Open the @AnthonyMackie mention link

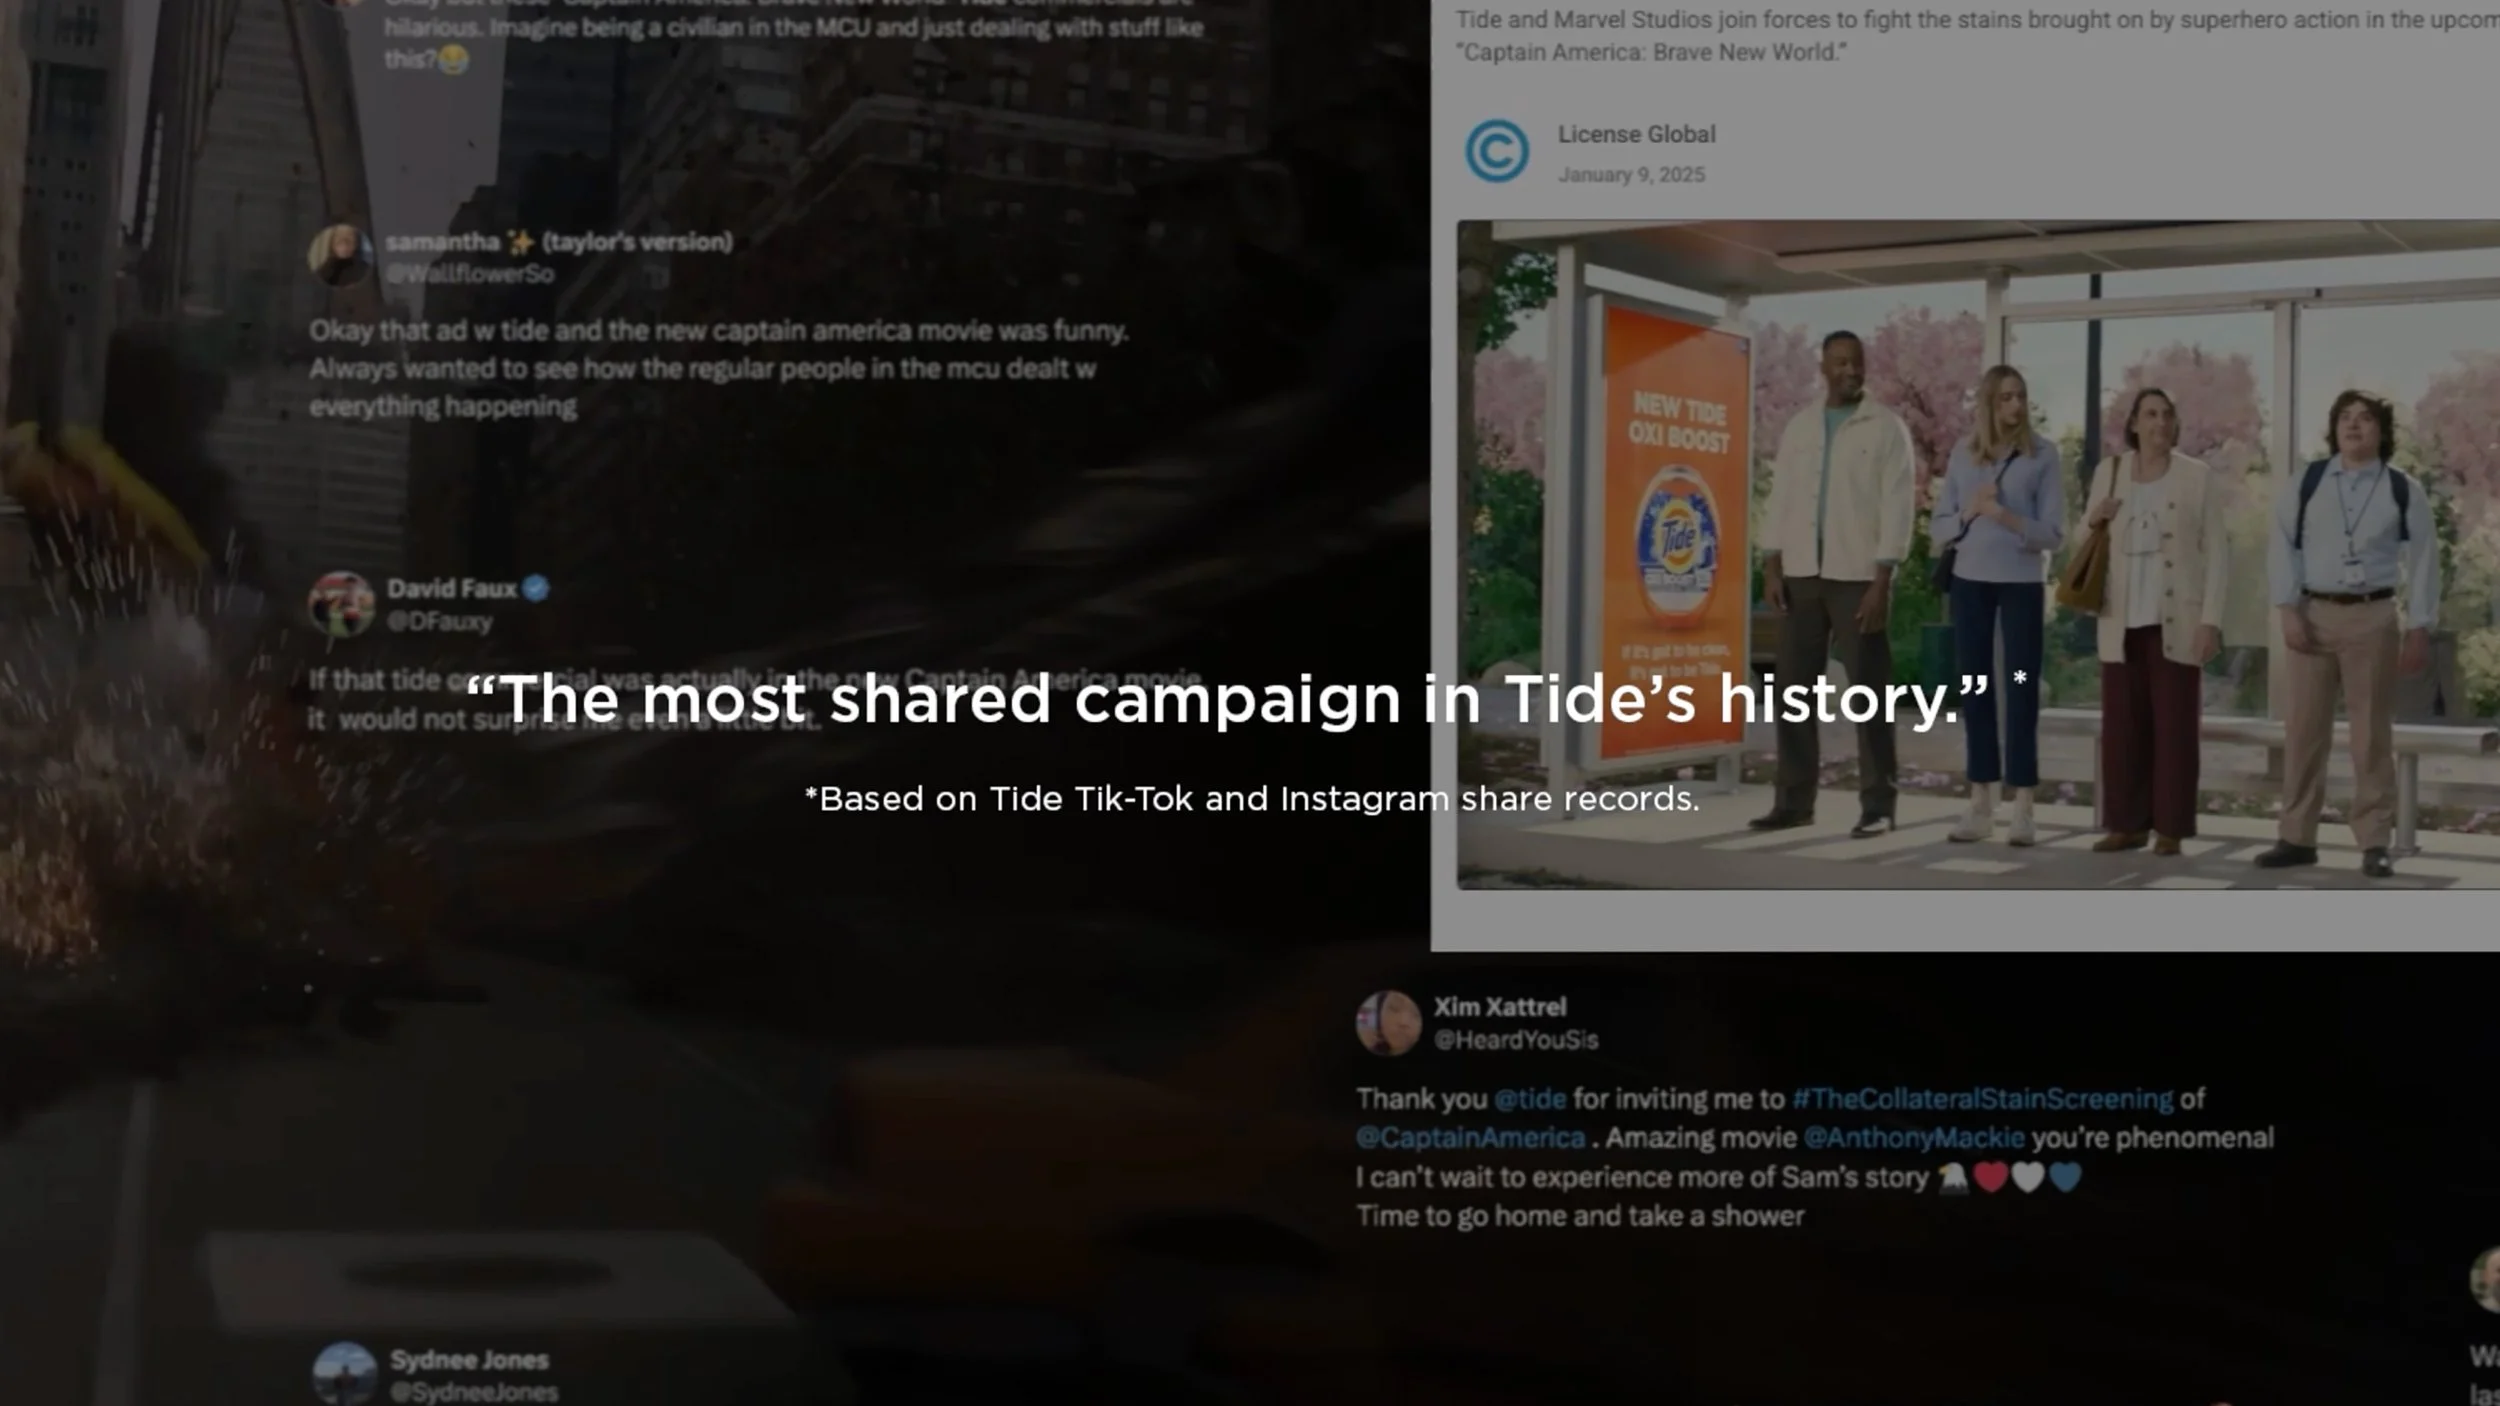pos(1914,1138)
